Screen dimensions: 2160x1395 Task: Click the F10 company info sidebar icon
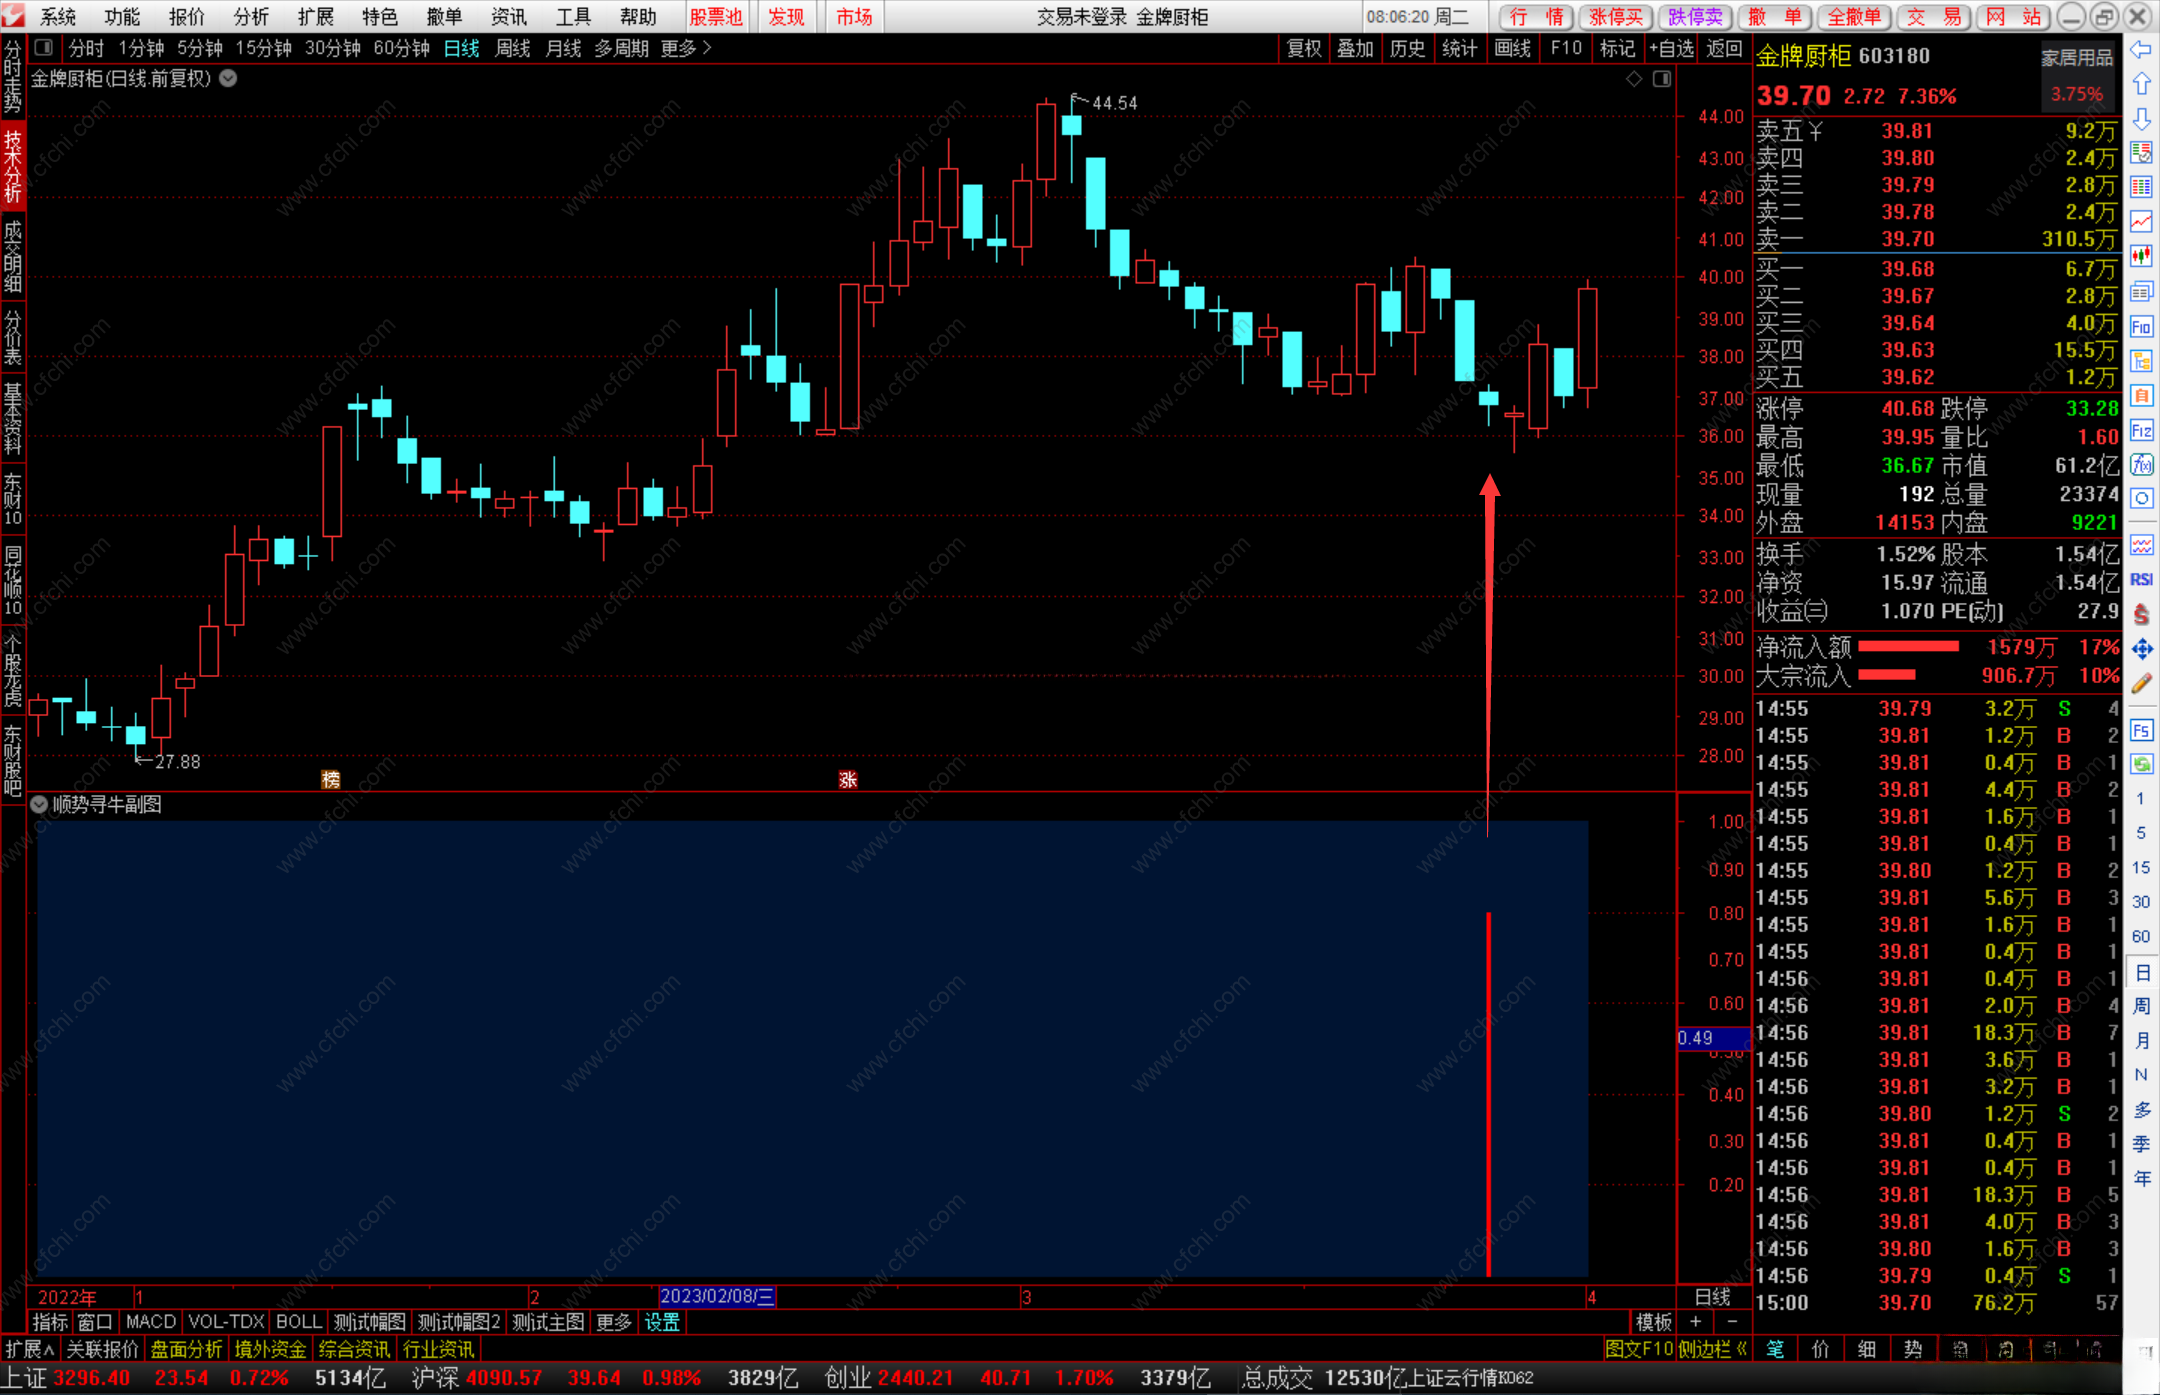(x=2141, y=327)
